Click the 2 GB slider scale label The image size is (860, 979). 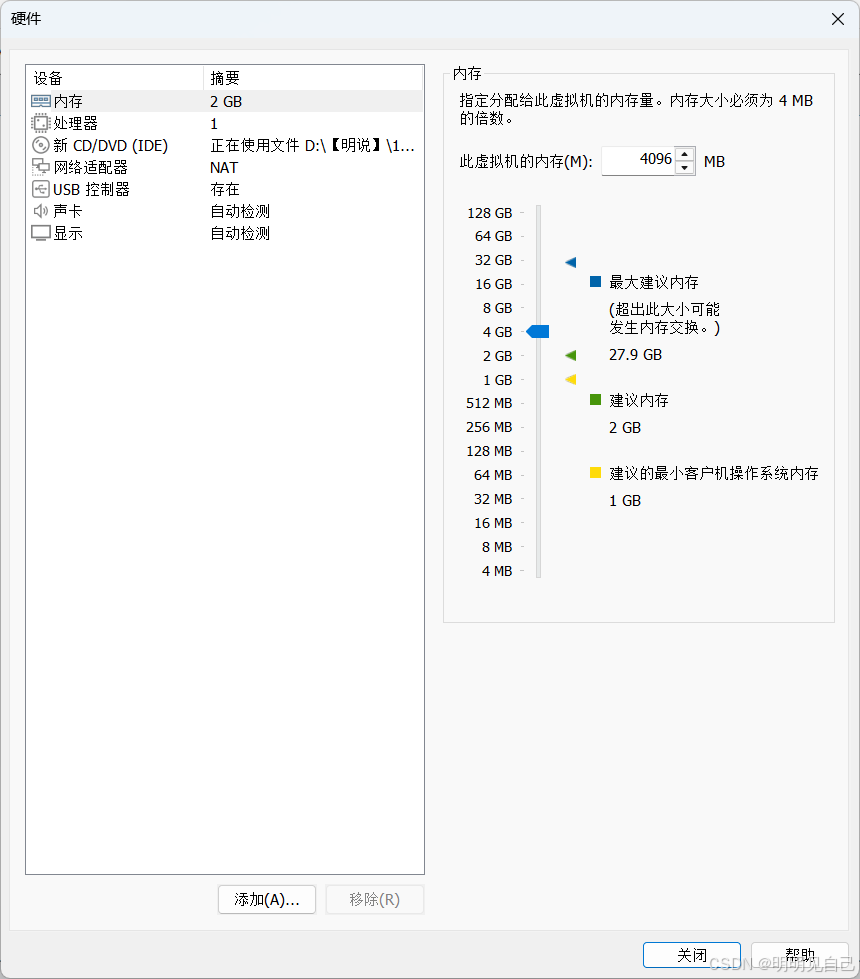pyautogui.click(x=497, y=356)
